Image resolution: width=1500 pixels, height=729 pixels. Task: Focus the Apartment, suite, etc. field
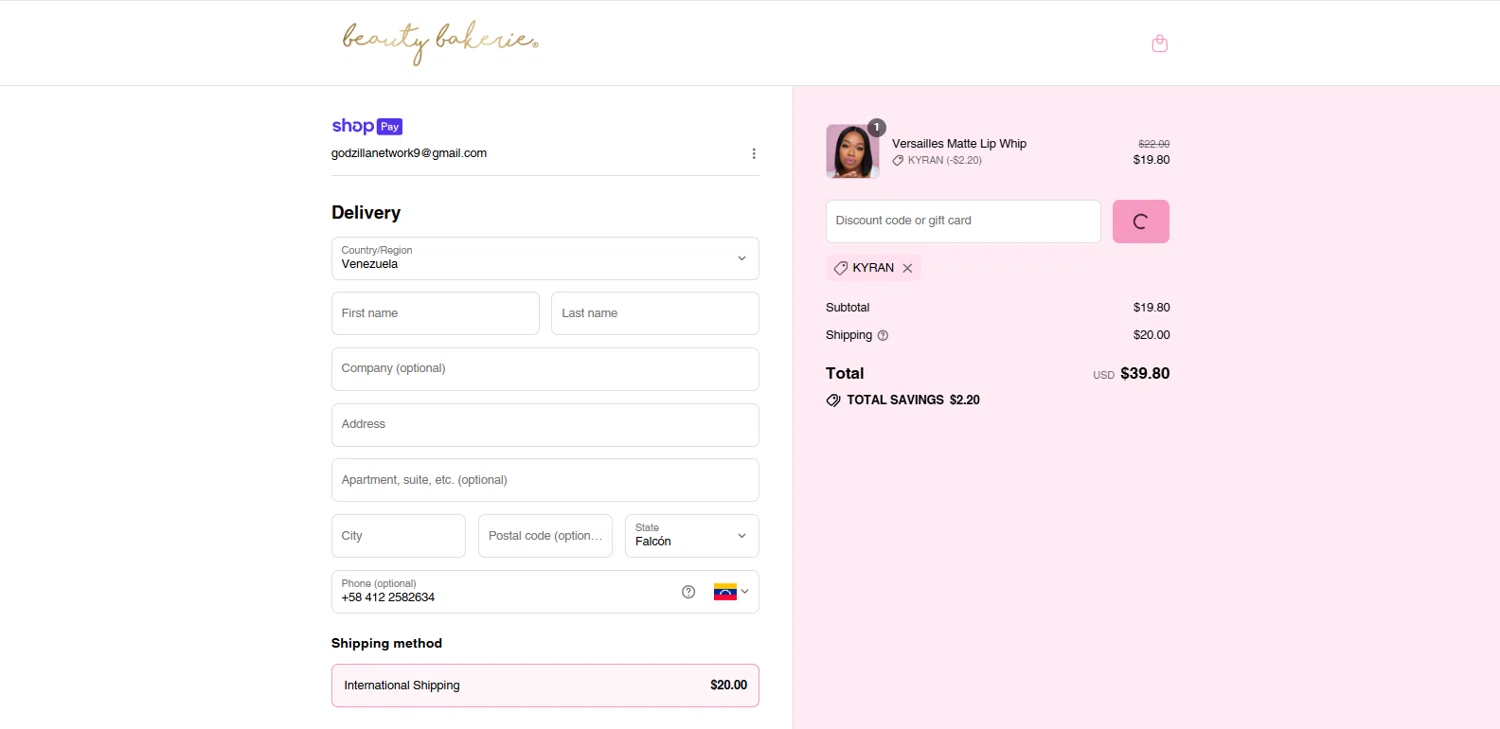click(x=545, y=480)
